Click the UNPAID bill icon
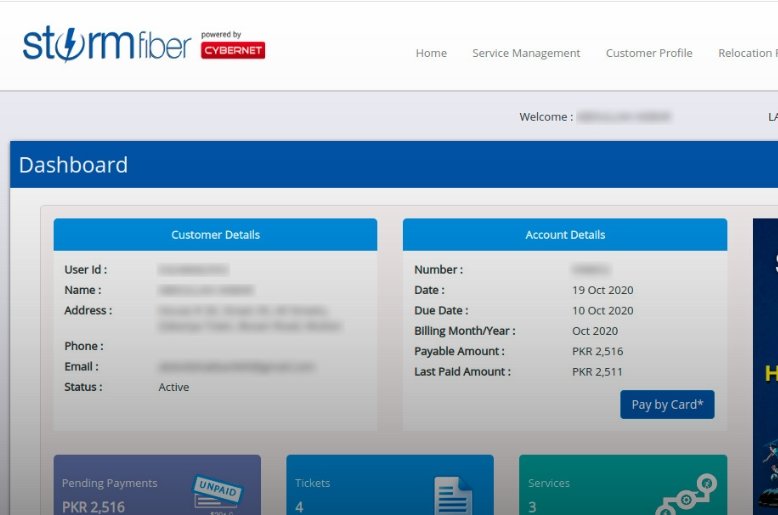Screen dimensions: 778x515 [217, 493]
